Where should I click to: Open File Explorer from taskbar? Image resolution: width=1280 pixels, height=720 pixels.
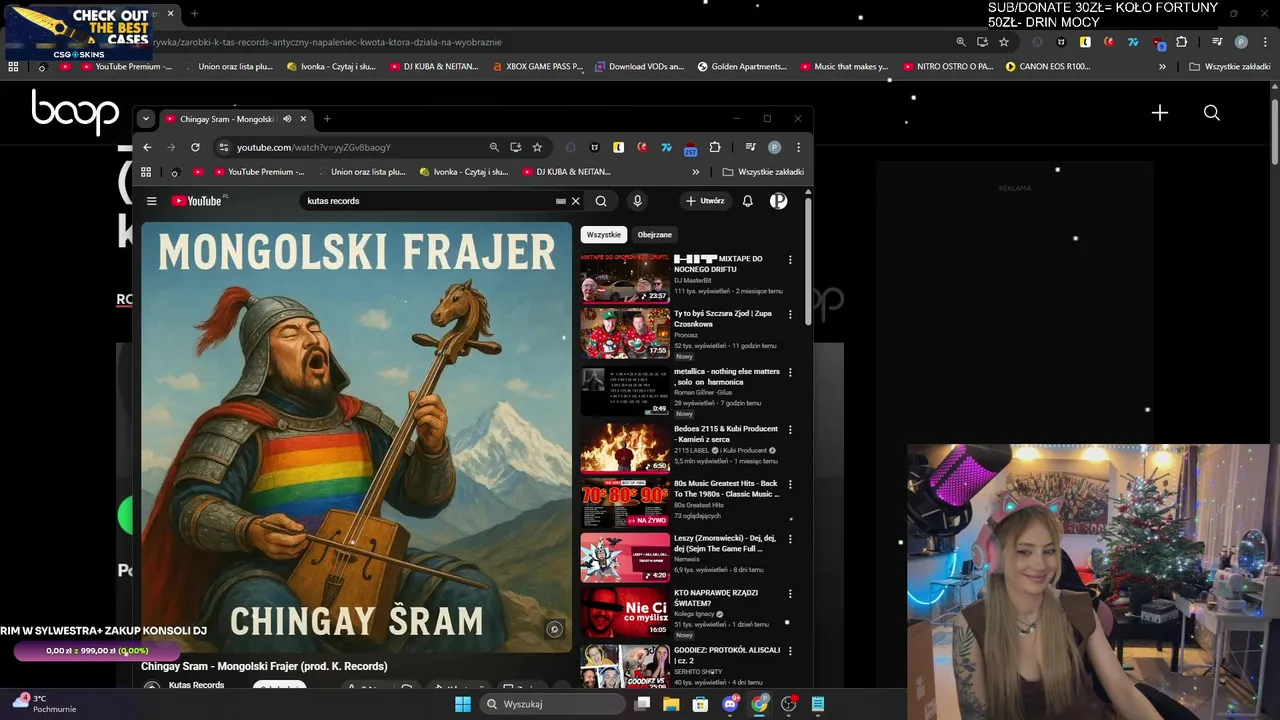pyautogui.click(x=671, y=704)
